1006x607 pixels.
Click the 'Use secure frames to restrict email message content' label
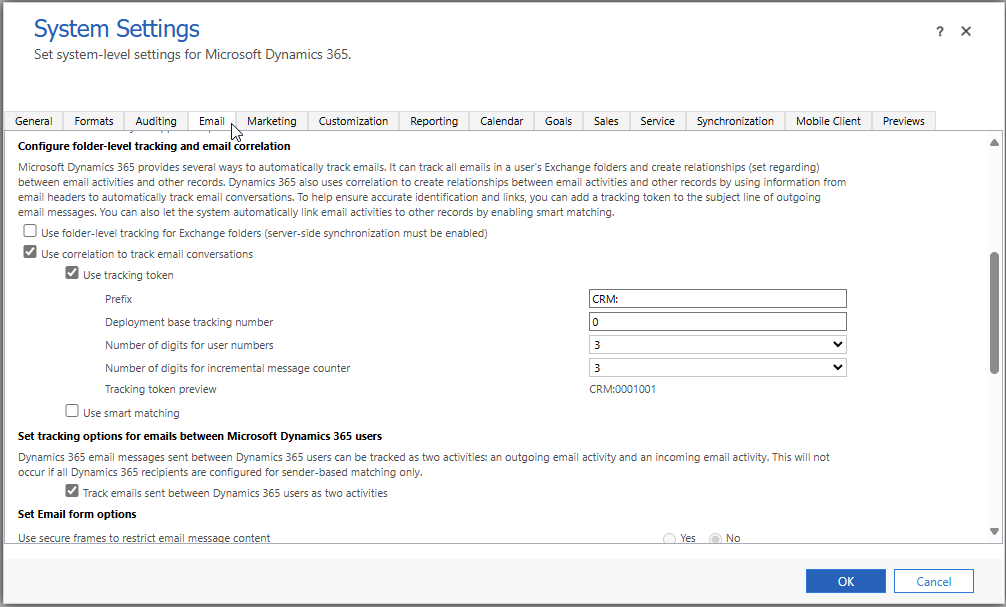pos(144,538)
